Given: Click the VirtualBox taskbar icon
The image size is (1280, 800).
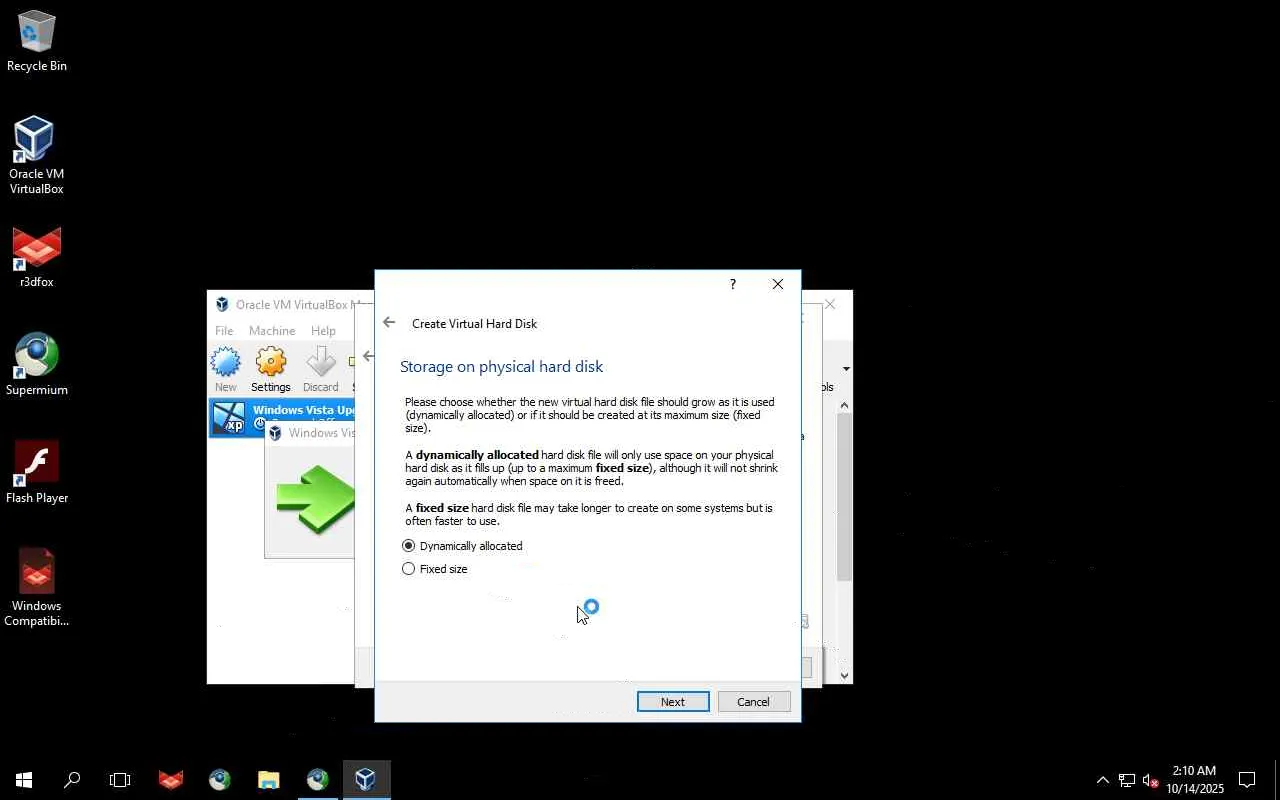Looking at the screenshot, I should coord(366,780).
